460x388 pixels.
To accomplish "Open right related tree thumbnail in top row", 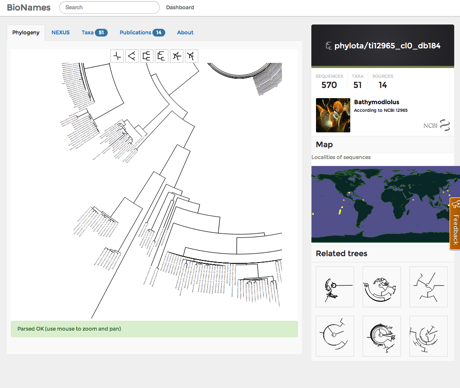I will (428, 287).
